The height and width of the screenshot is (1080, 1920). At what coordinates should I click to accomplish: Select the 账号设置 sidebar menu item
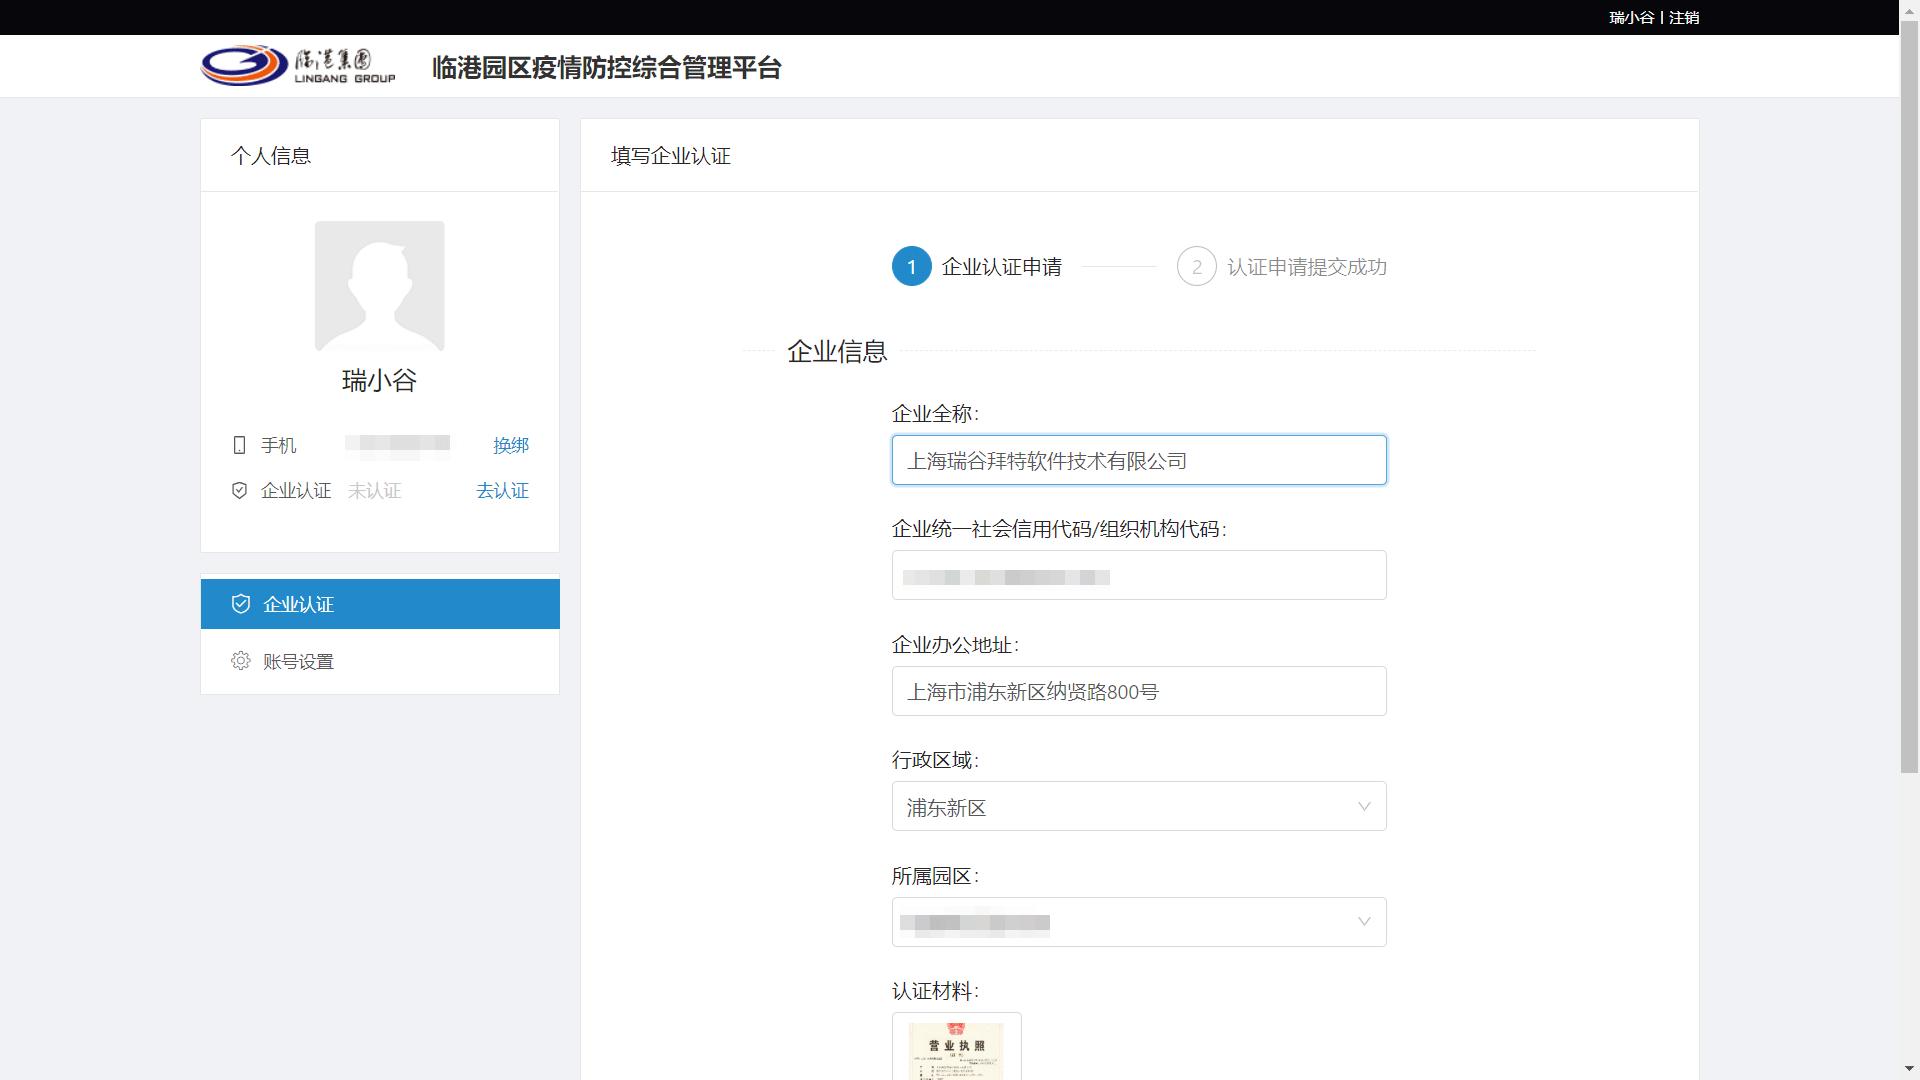coord(299,661)
